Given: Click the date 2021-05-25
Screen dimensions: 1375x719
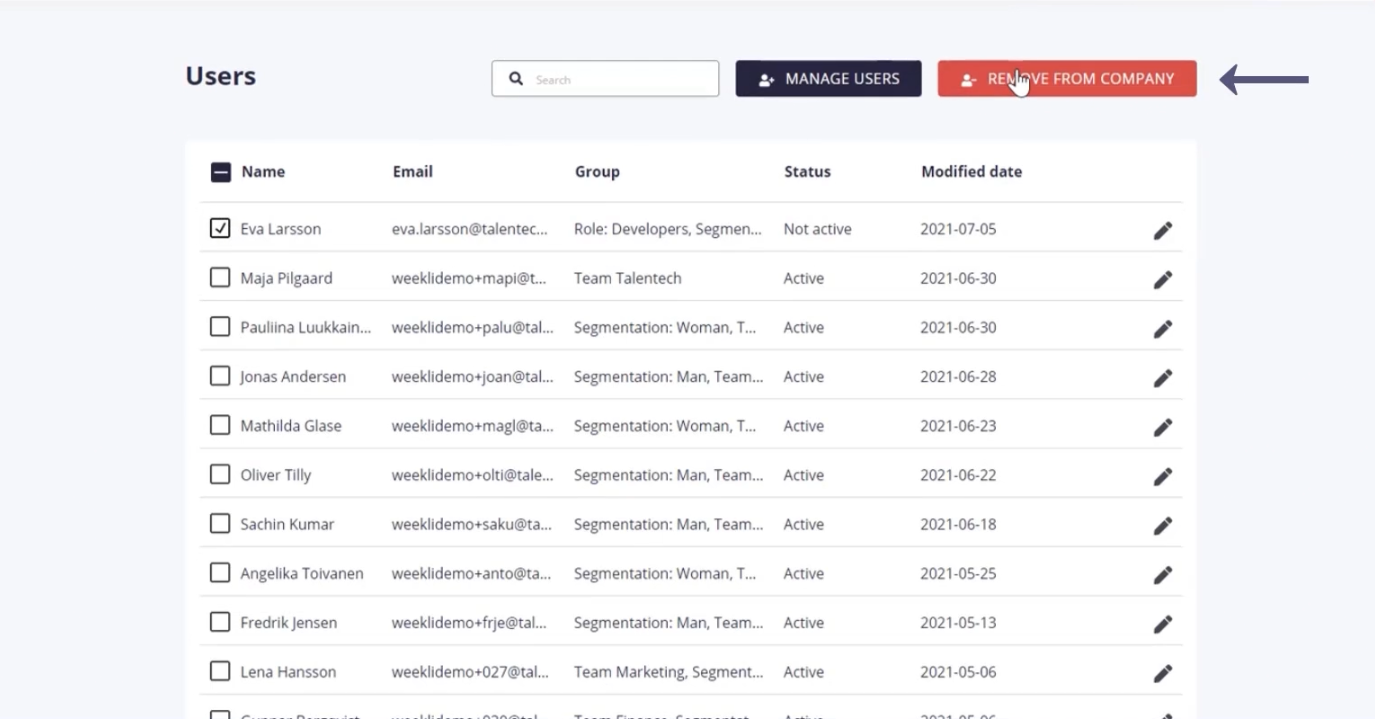Looking at the screenshot, I should click(958, 574).
